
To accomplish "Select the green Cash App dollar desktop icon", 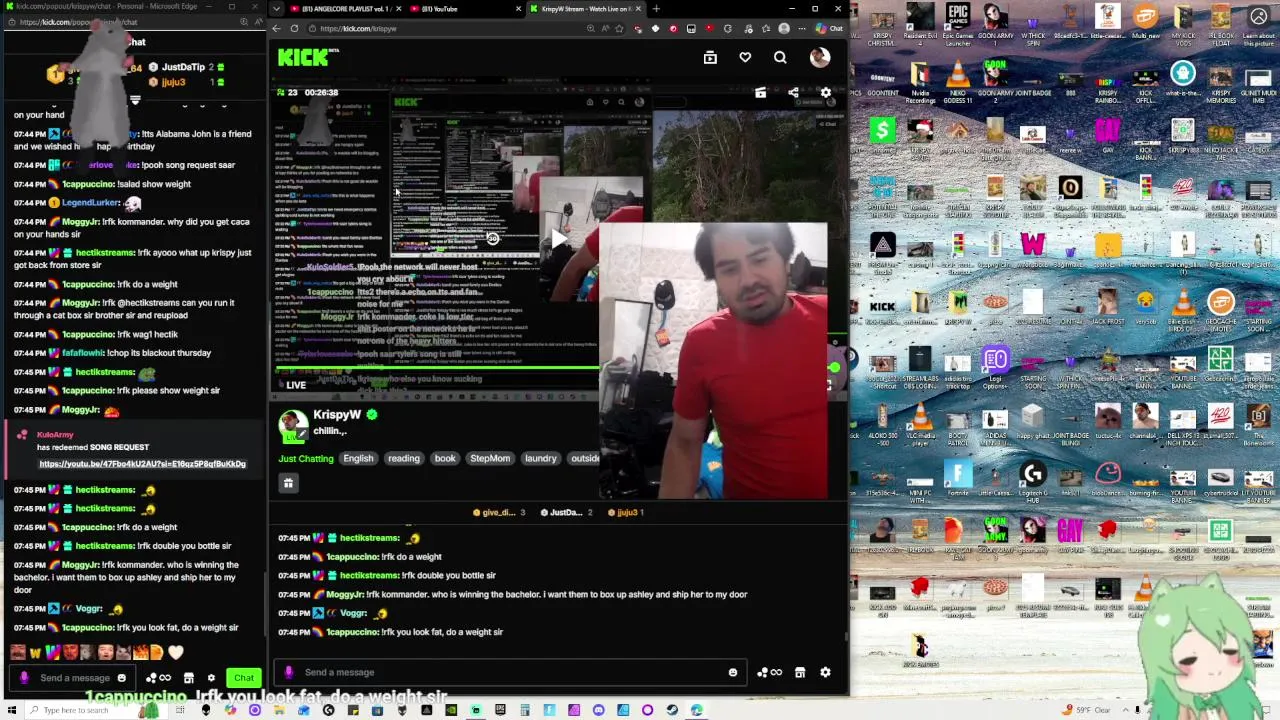I will [x=882, y=130].
